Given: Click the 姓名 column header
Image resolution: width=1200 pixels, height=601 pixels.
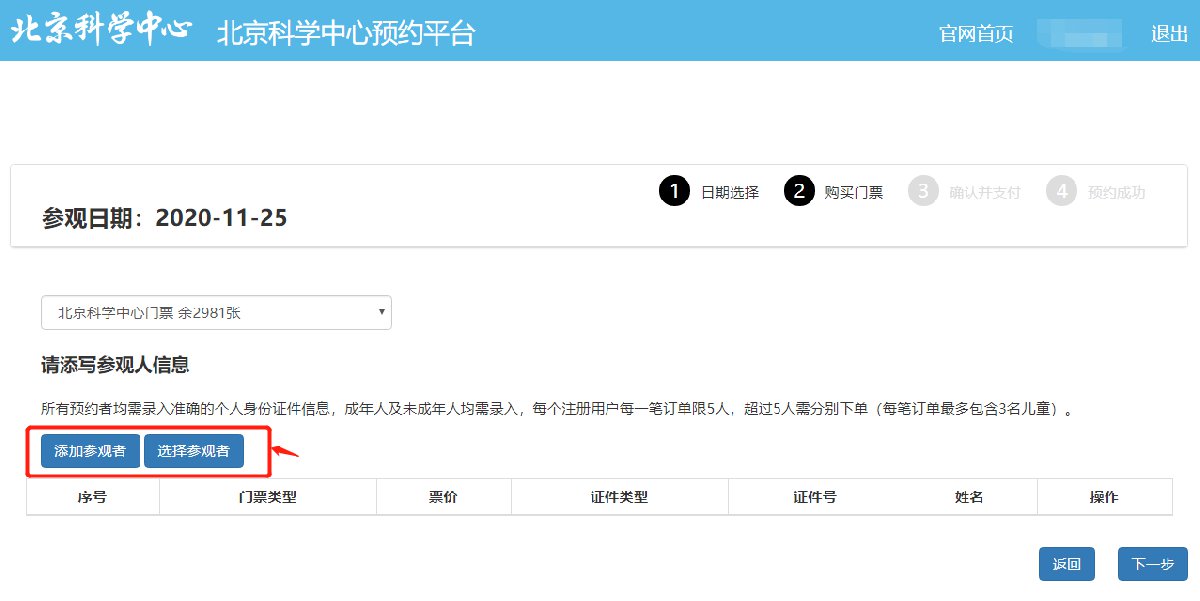Looking at the screenshot, I should (969, 497).
